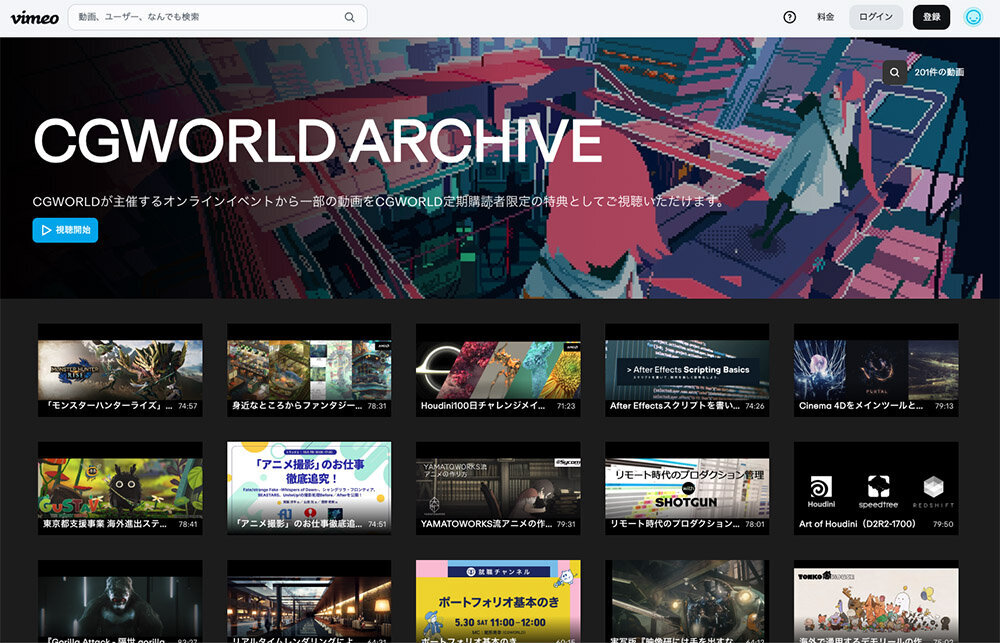1000x643 pixels.
Task: Open the Houdini 100-day challenge video
Action: (x=498, y=368)
